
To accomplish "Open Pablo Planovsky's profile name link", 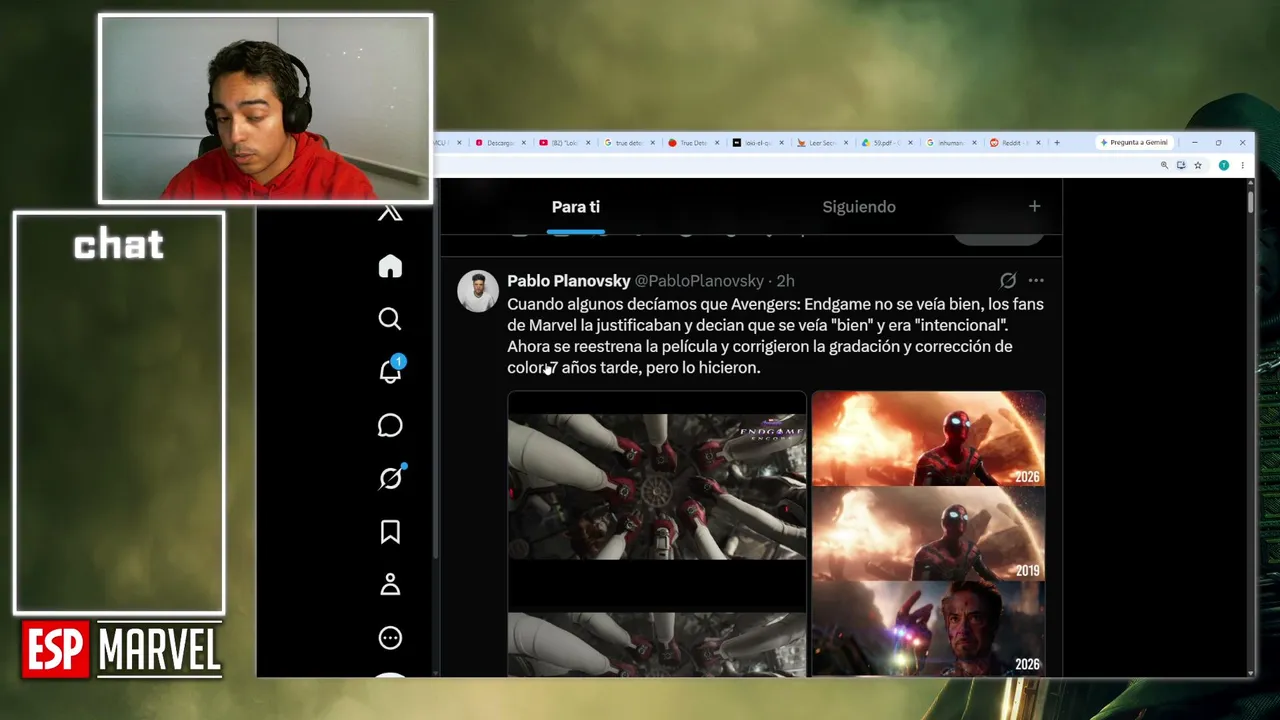I will tap(568, 281).
